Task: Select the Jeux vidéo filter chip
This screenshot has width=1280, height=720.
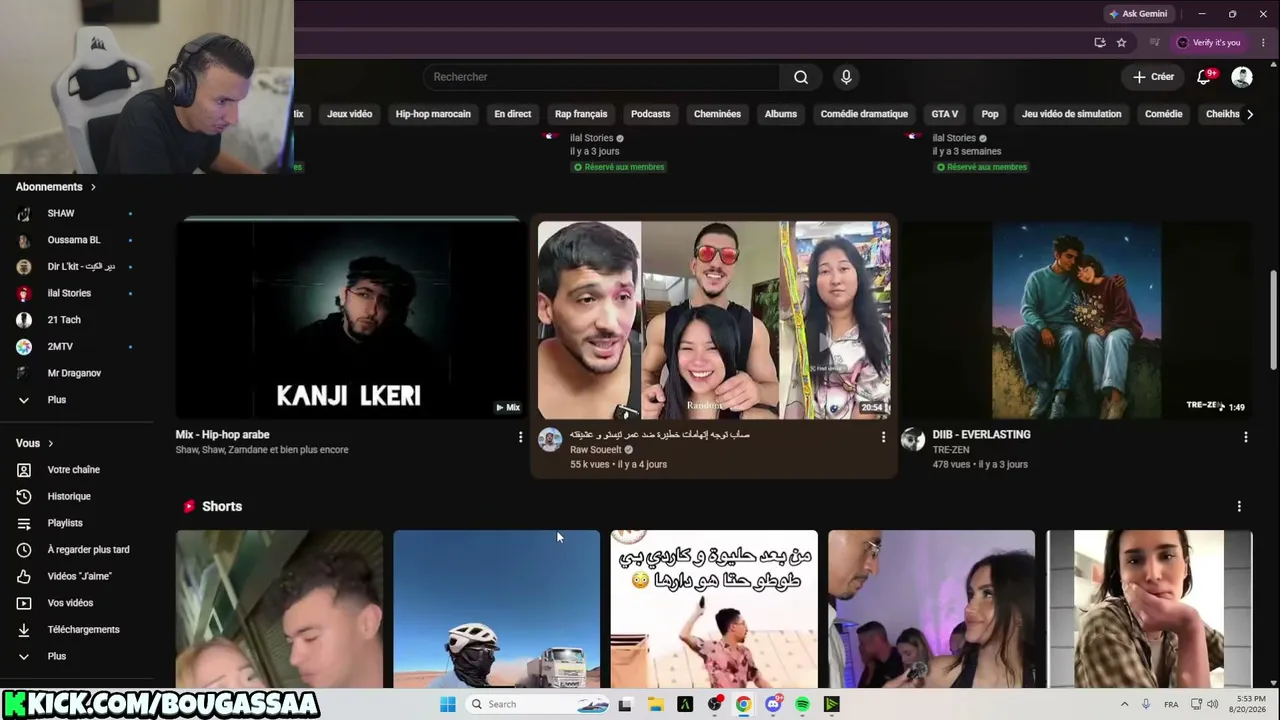Action: pos(349,114)
